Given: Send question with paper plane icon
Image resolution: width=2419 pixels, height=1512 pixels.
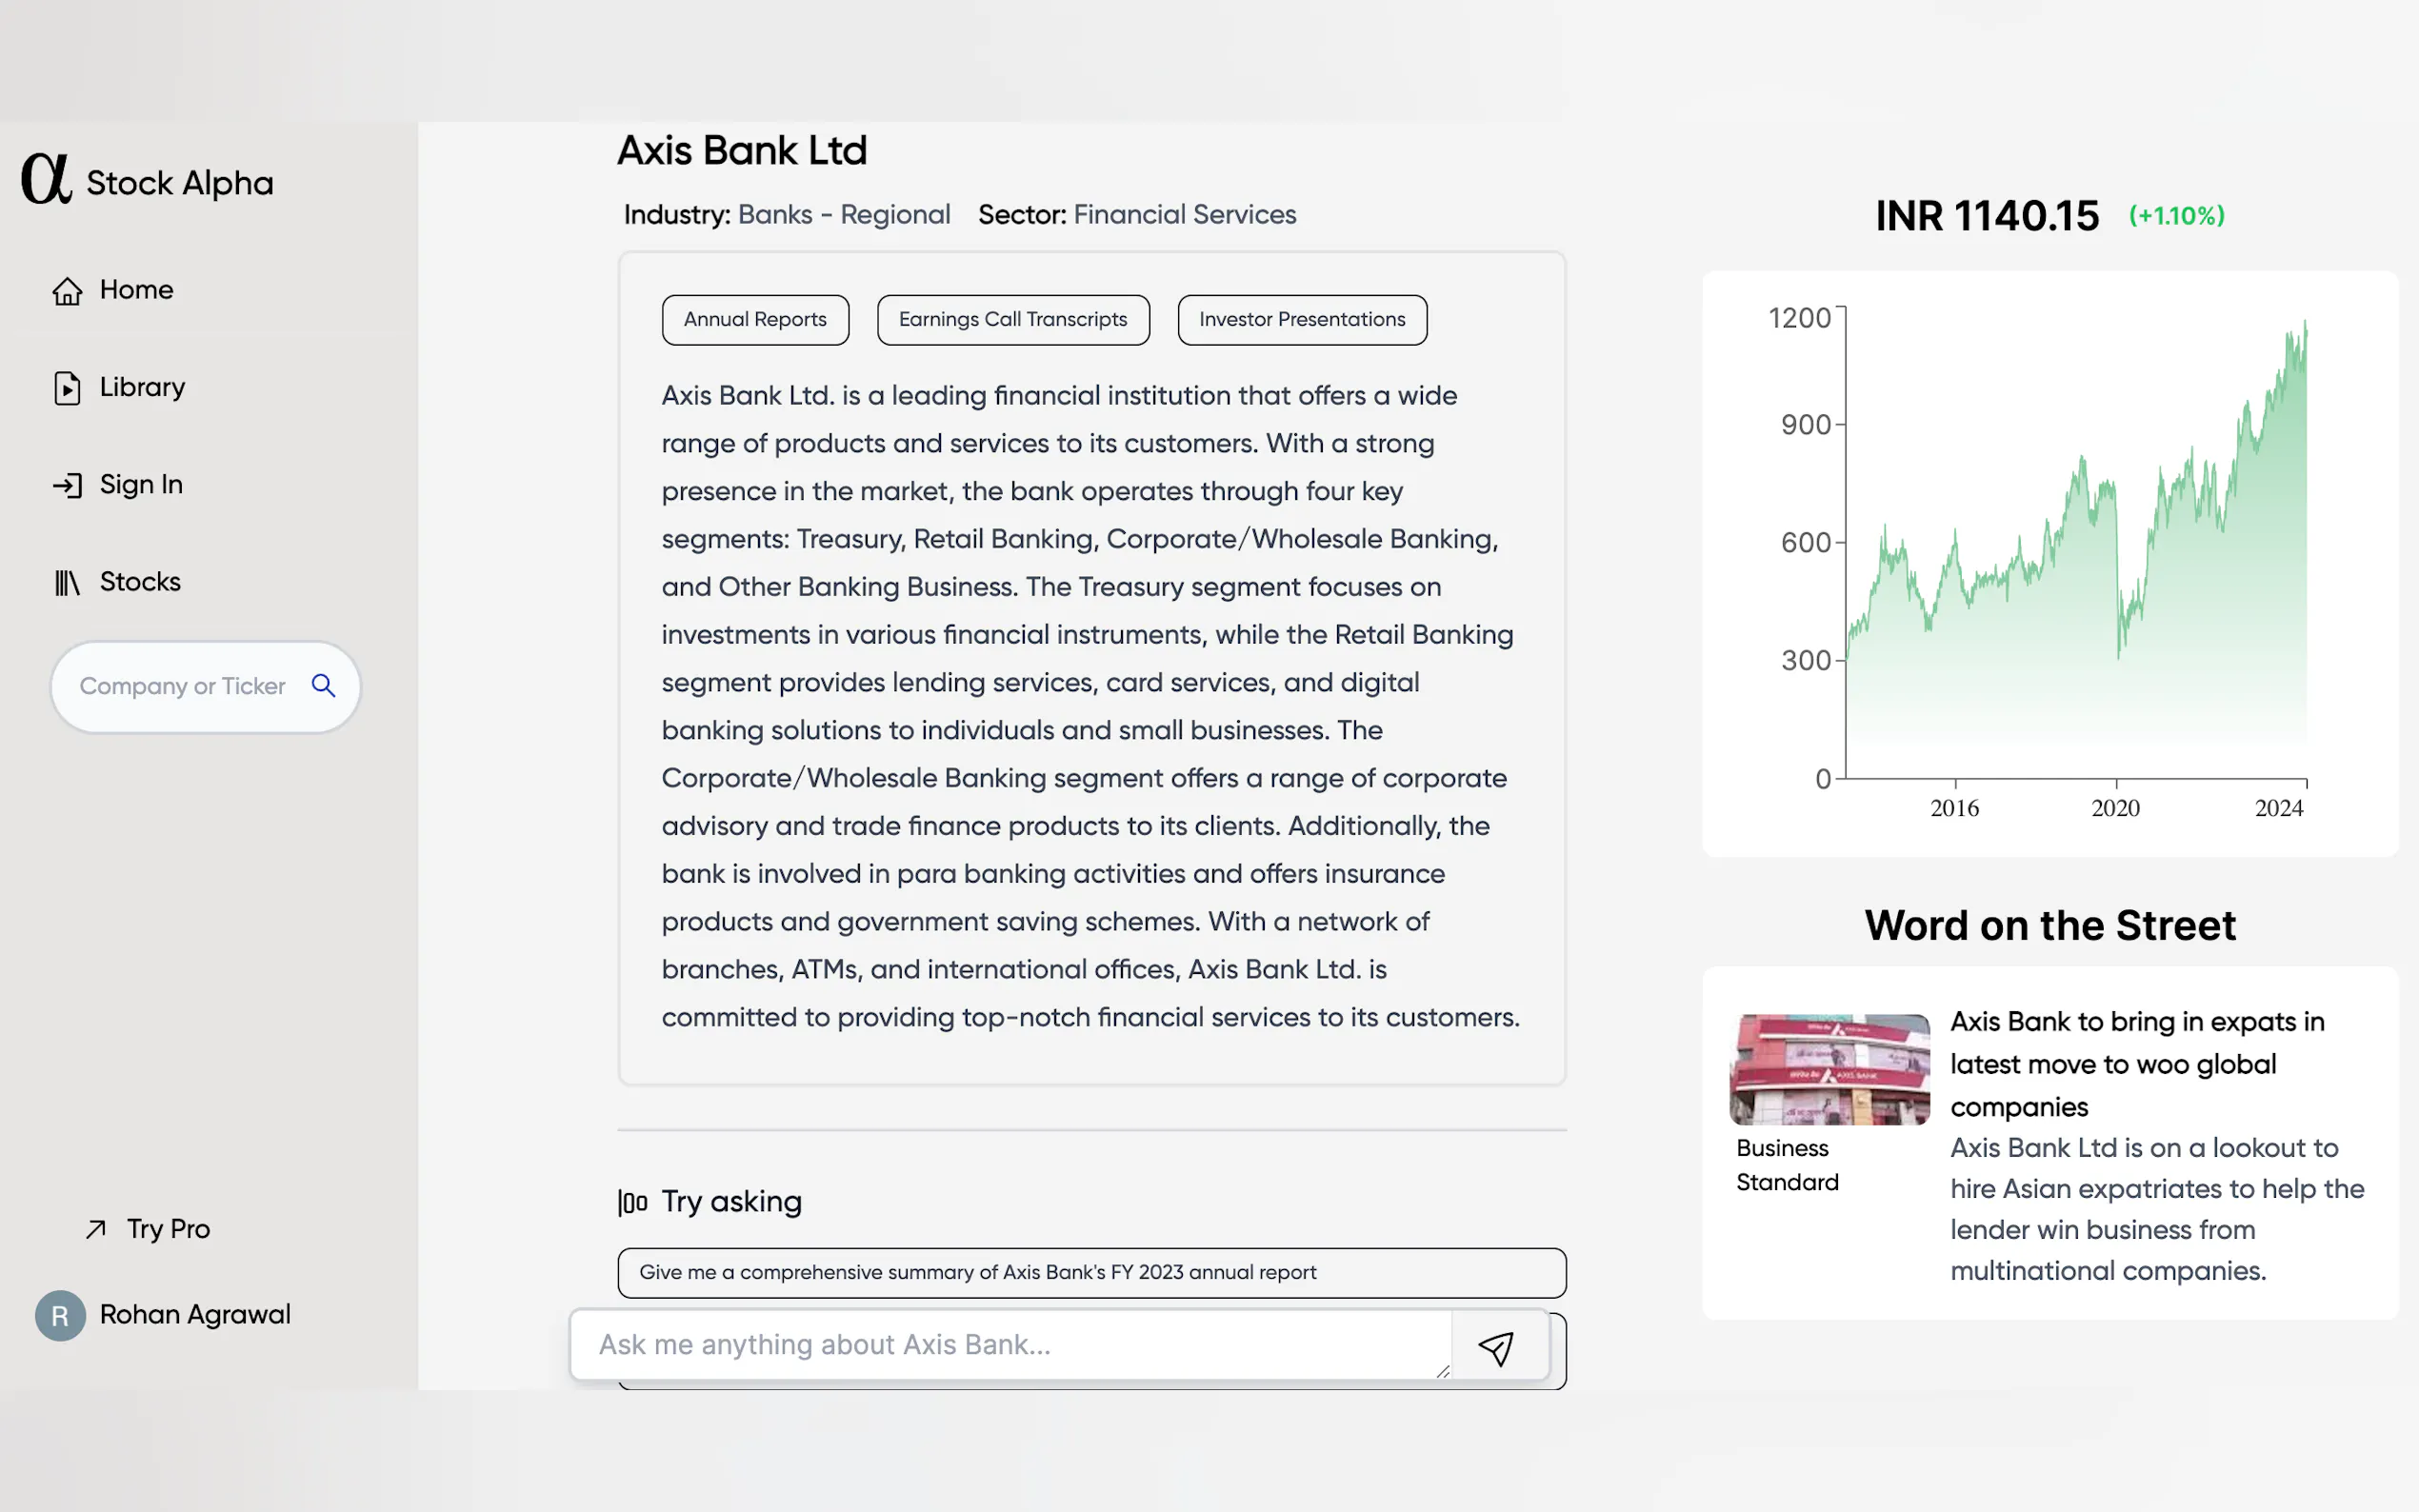Looking at the screenshot, I should (1496, 1347).
